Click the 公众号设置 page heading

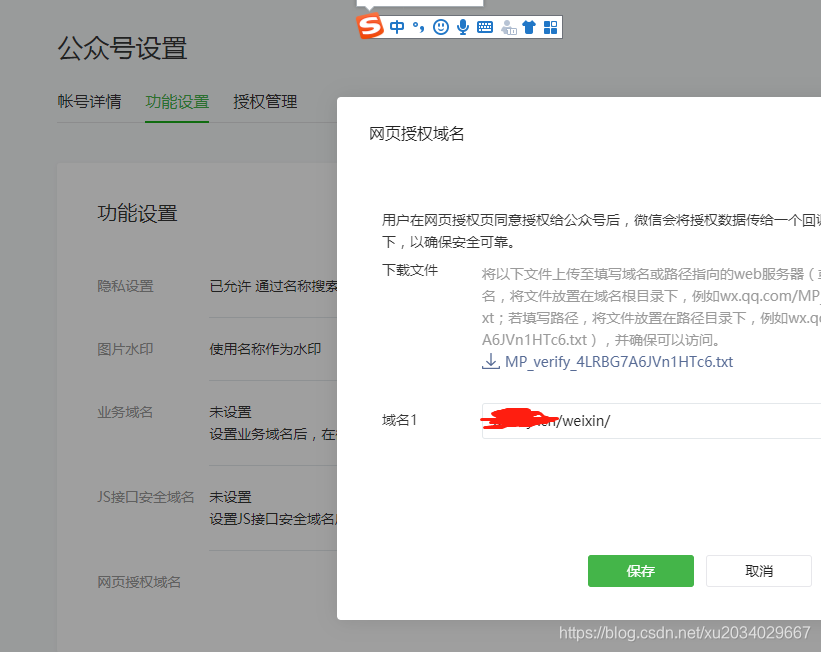pyautogui.click(x=123, y=48)
